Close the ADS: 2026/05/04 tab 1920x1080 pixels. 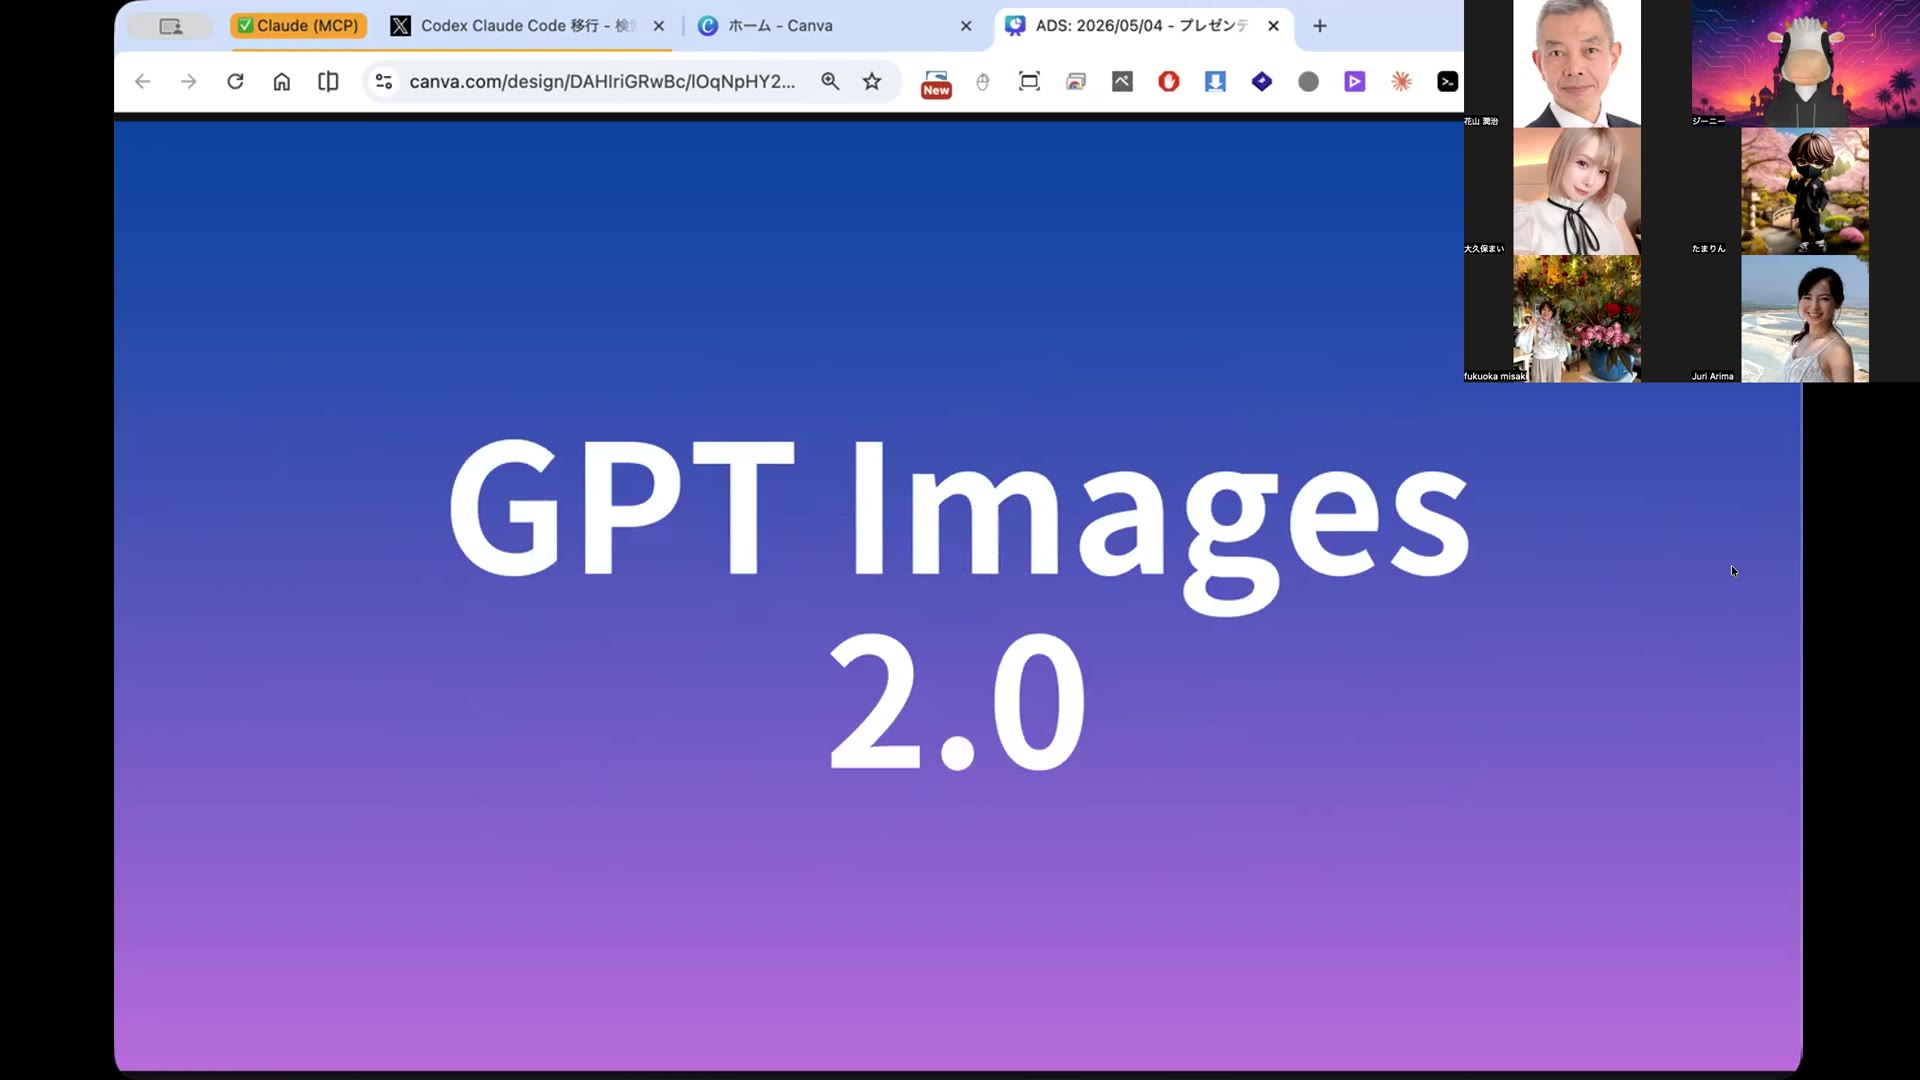[x=1273, y=26]
